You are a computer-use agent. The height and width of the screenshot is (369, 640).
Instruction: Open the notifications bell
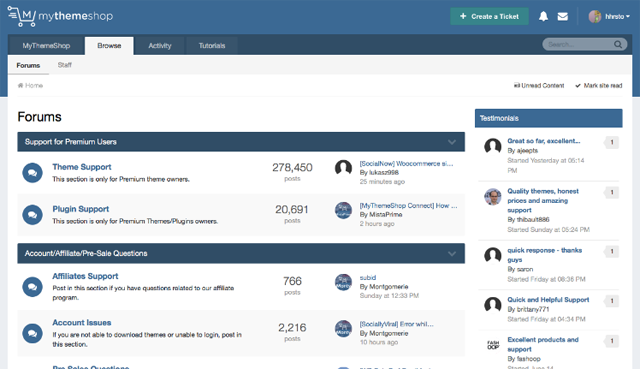pyautogui.click(x=543, y=16)
